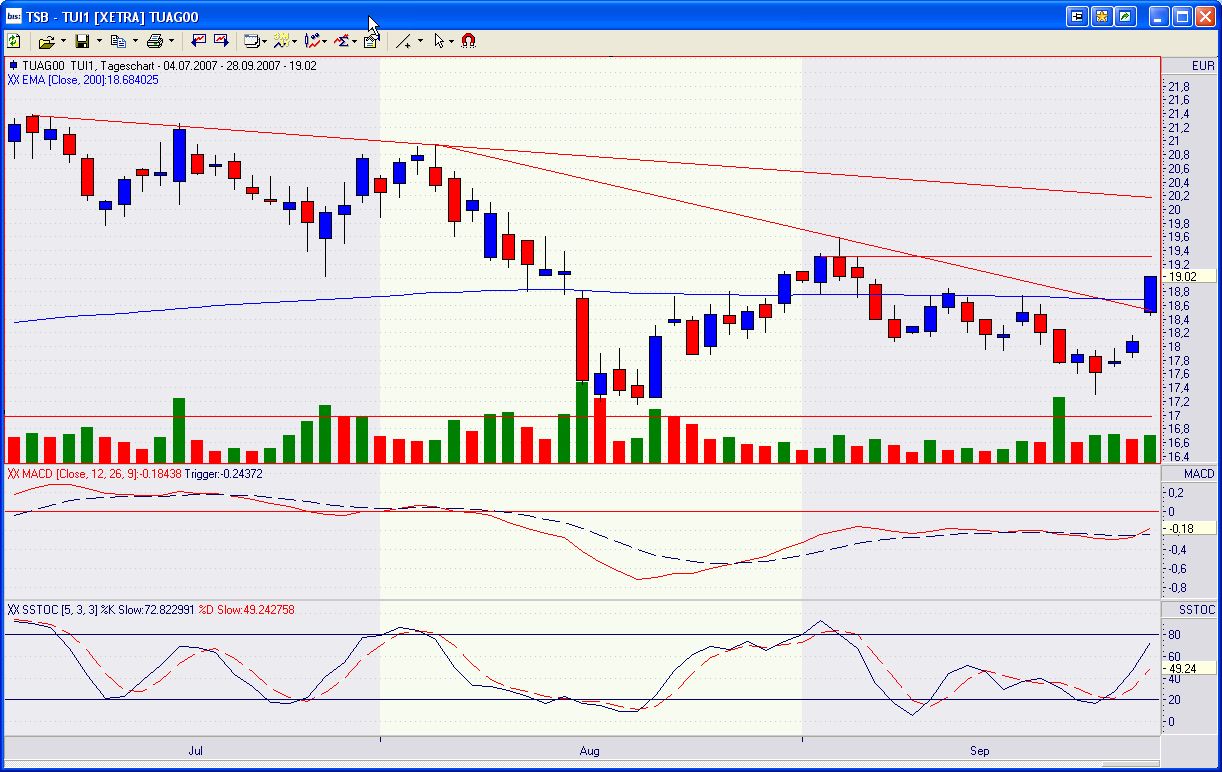Click the undo arrow icon
Image resolution: width=1222 pixels, height=772 pixels.
198,41
